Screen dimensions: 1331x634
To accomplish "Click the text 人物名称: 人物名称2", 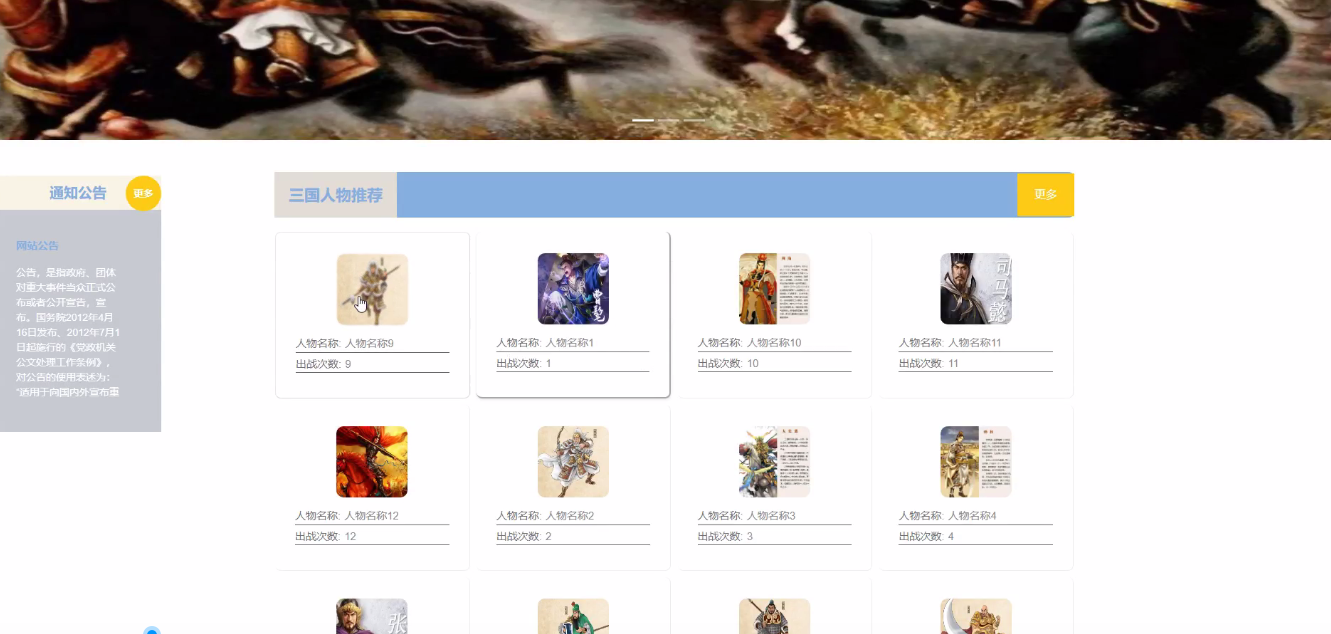I will coord(546,516).
